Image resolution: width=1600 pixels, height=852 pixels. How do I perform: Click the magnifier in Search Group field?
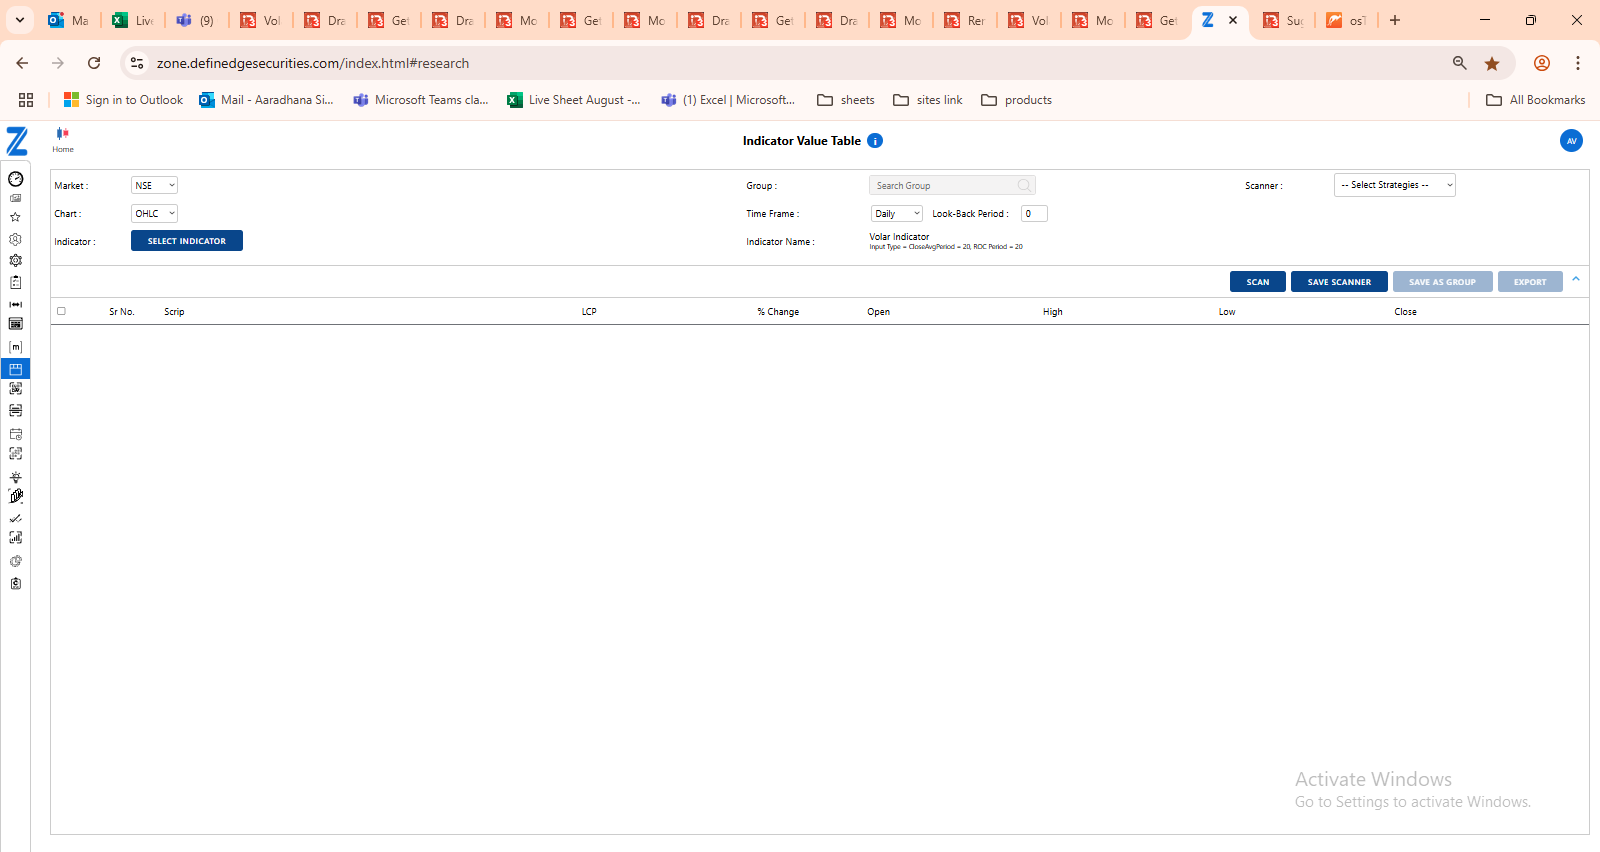click(x=1024, y=185)
